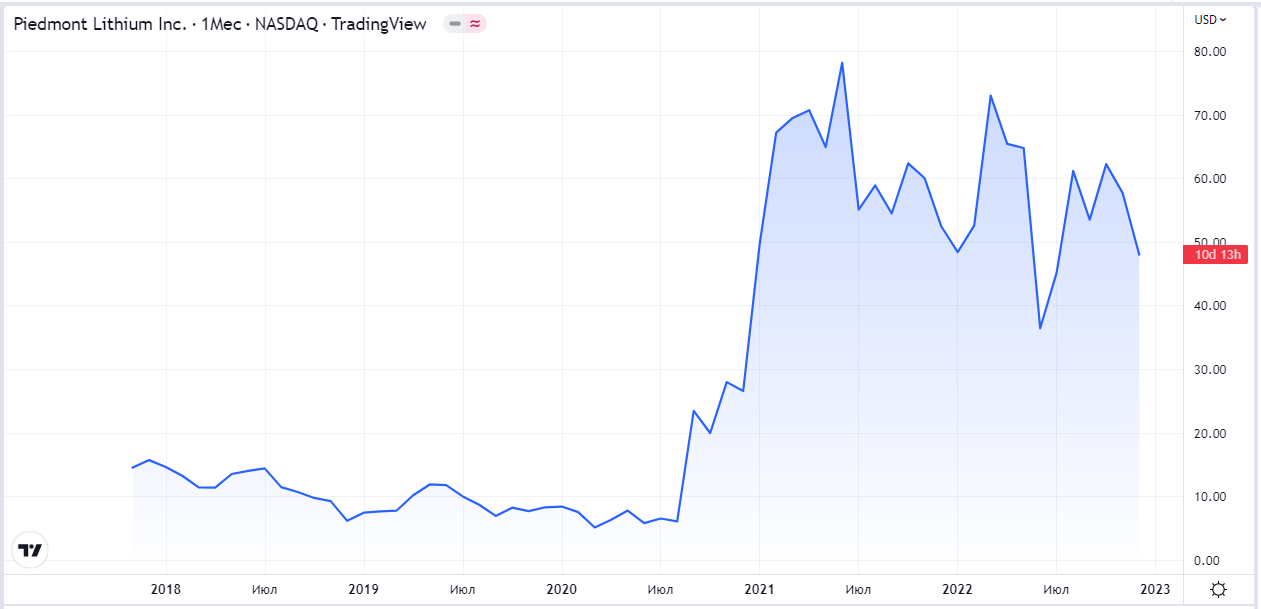Viewport: 1261px width, 609px height.
Task: Click the 30.00 price scale label
Action: pos(1210,370)
